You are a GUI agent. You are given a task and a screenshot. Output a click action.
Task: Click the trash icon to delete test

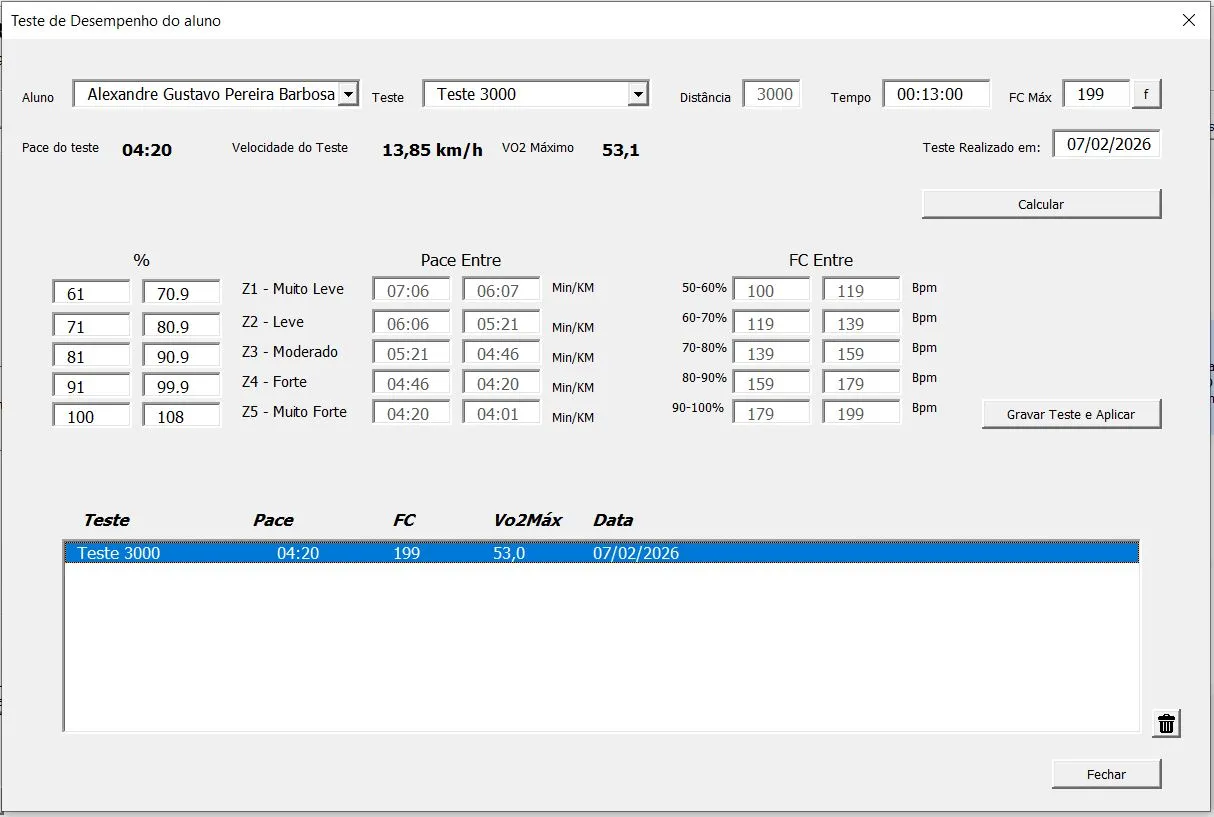[x=1165, y=724]
